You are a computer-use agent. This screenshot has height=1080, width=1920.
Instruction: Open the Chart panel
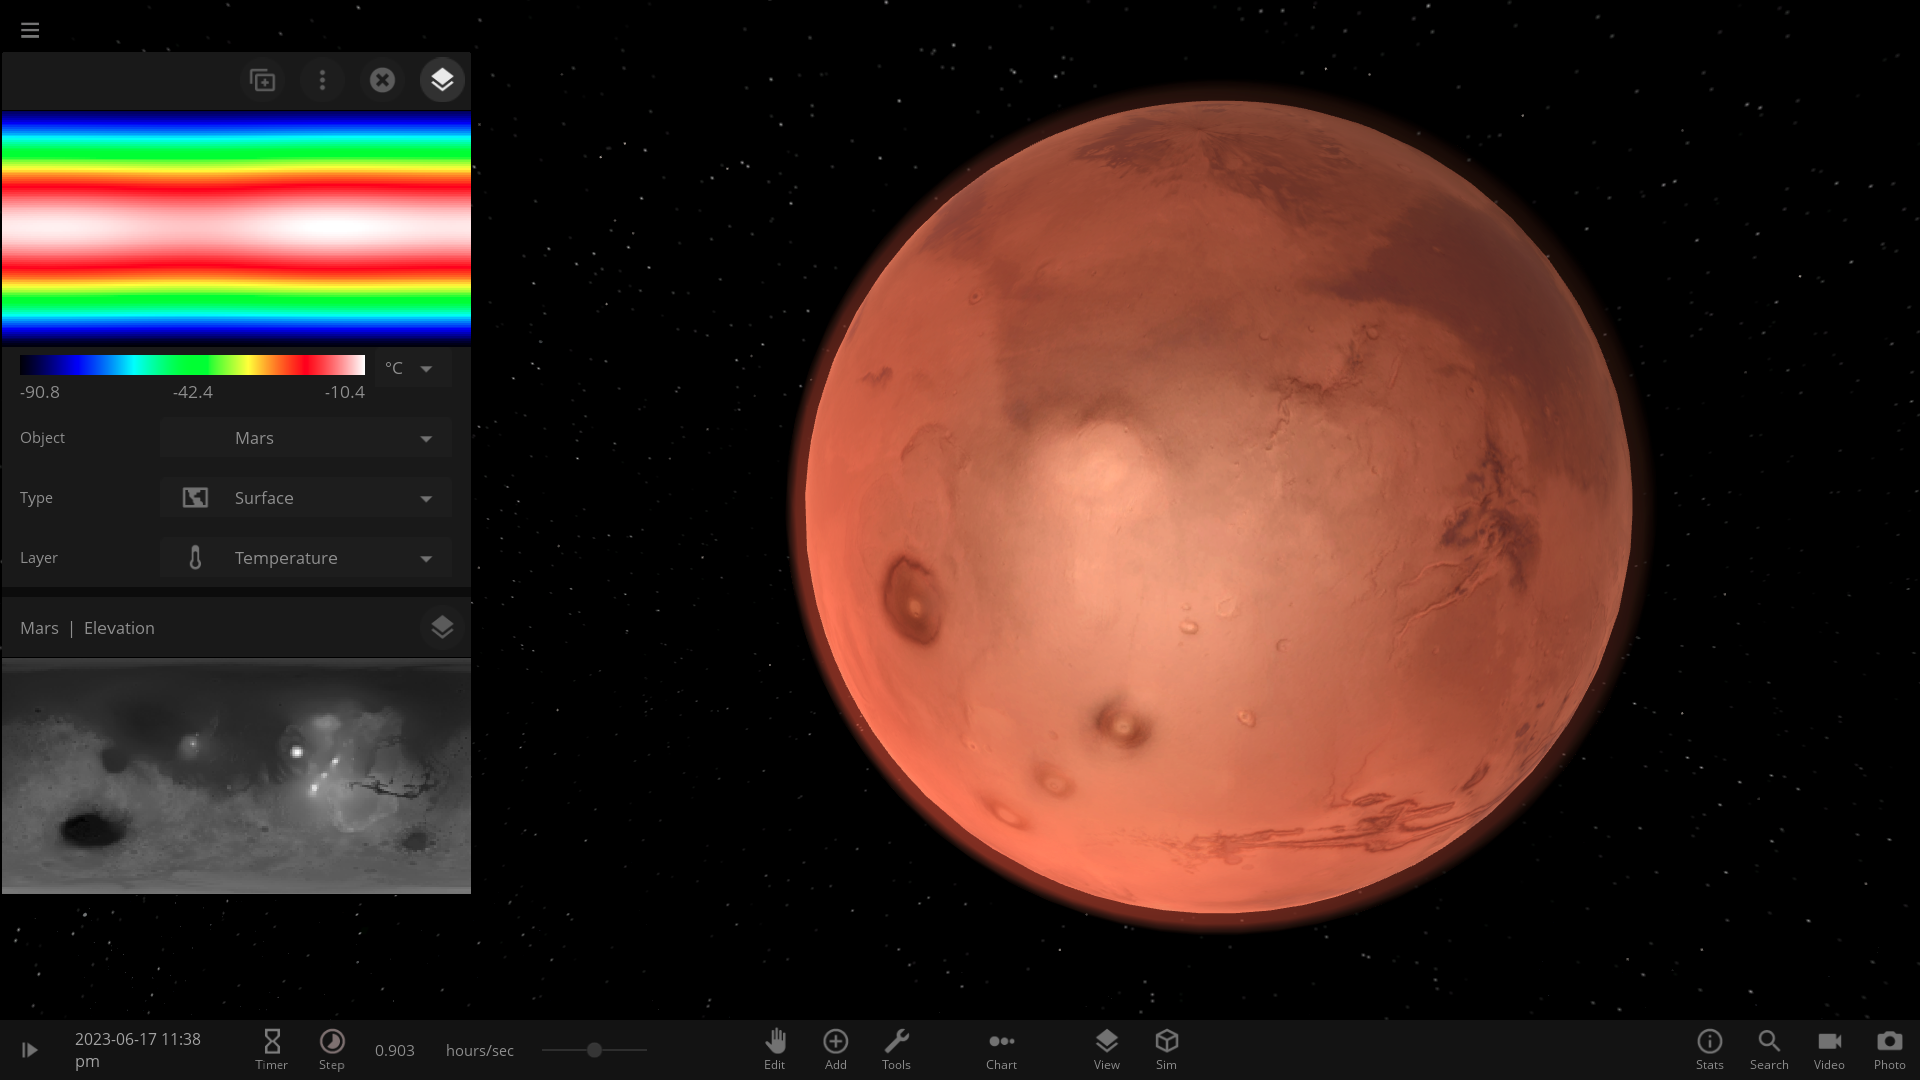click(x=1001, y=1049)
